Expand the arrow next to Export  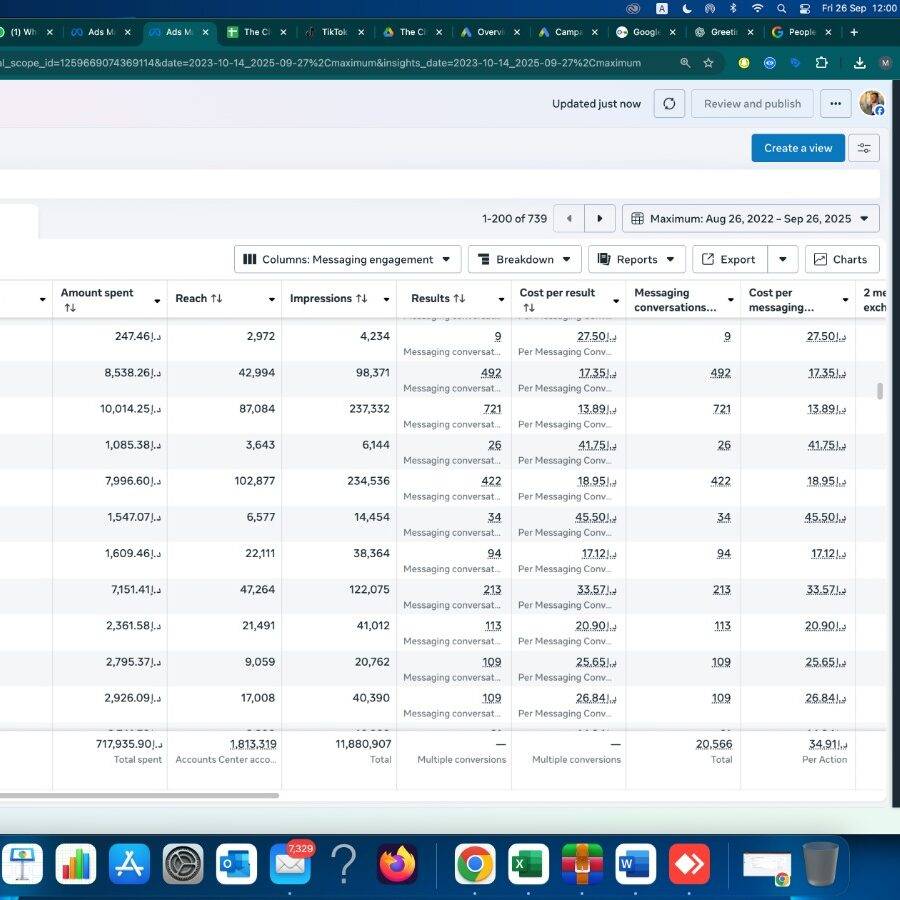(x=783, y=259)
